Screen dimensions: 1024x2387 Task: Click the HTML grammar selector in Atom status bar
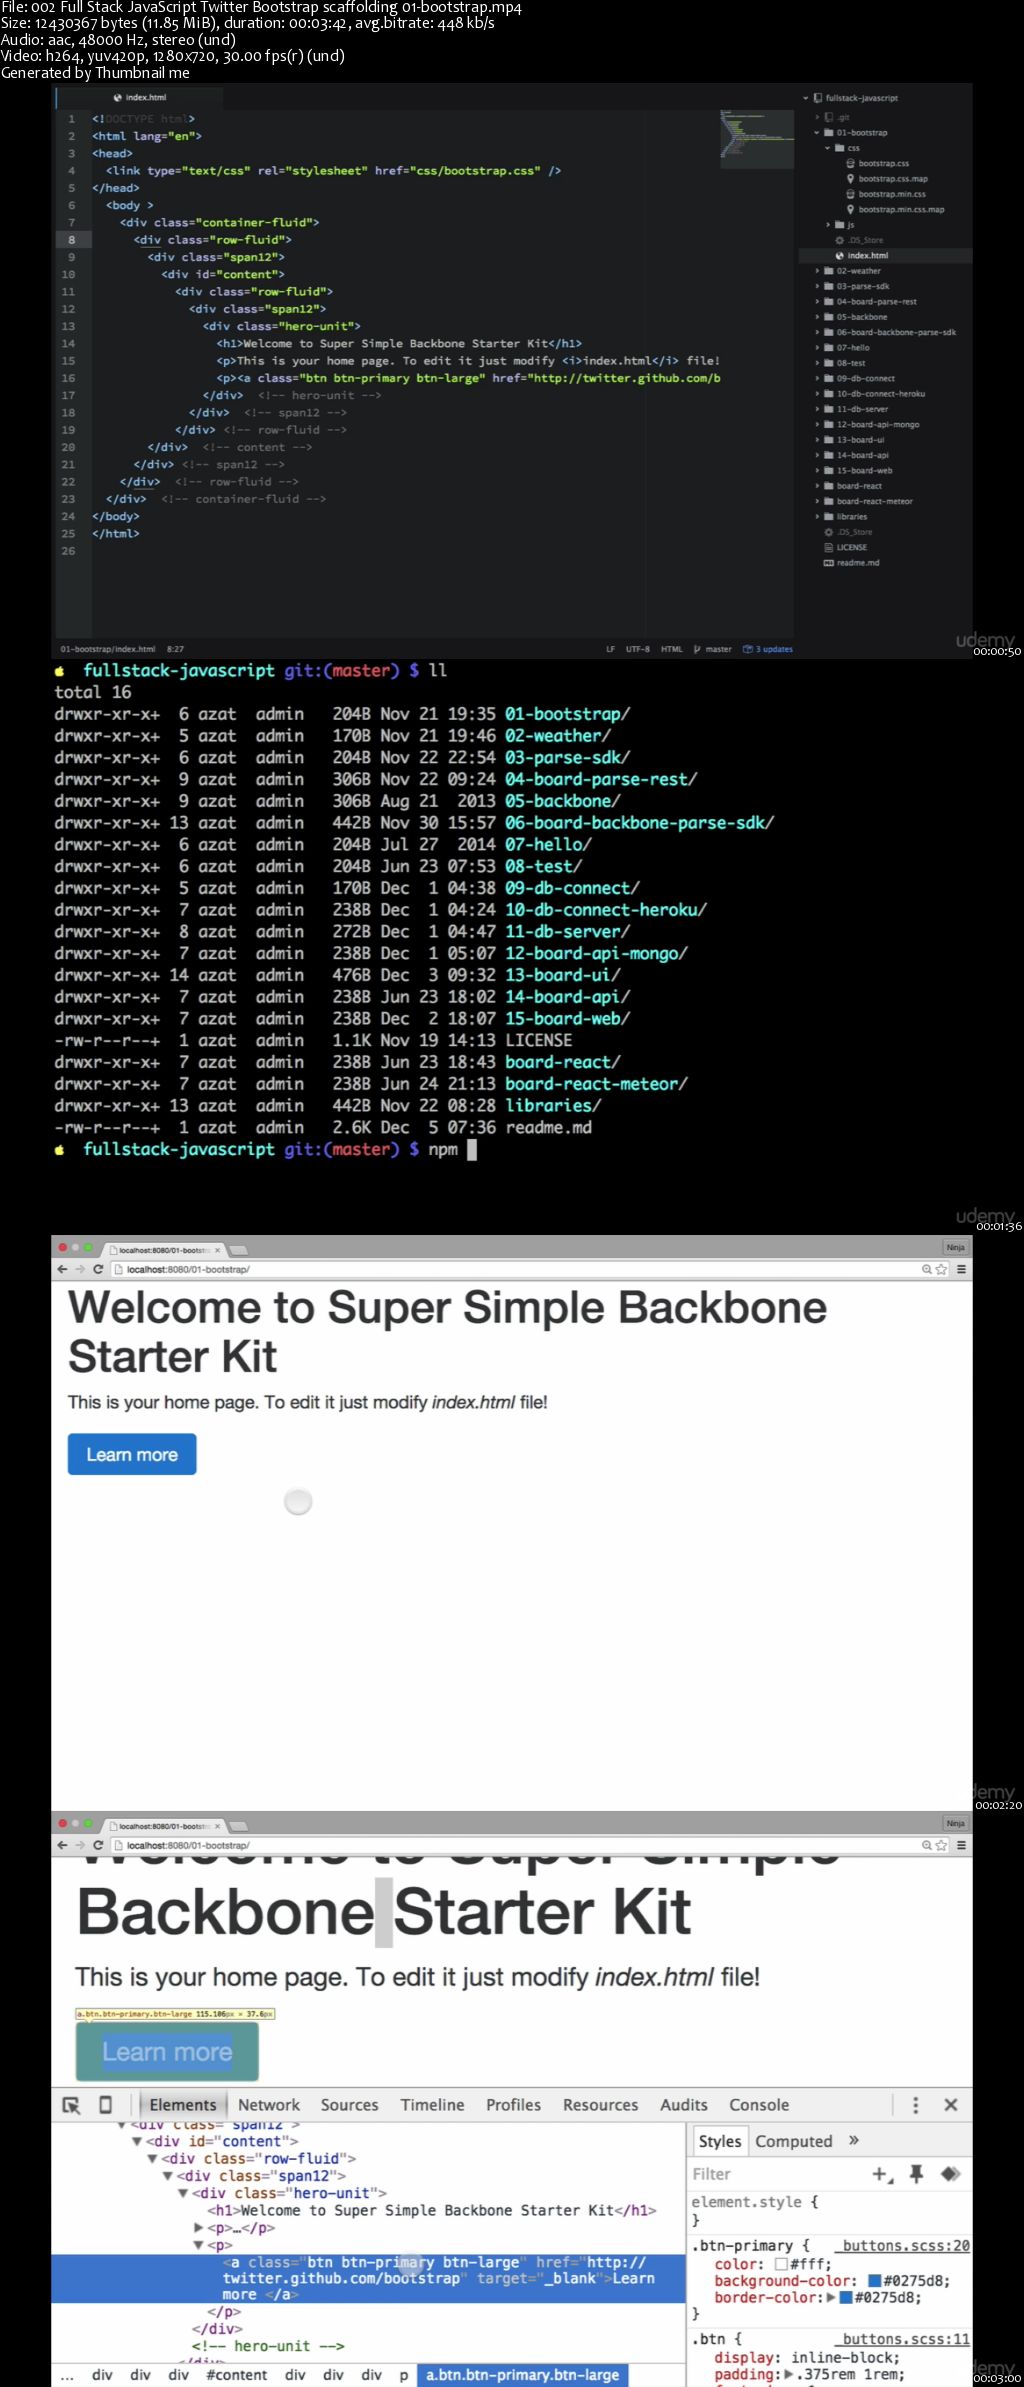coord(672,649)
